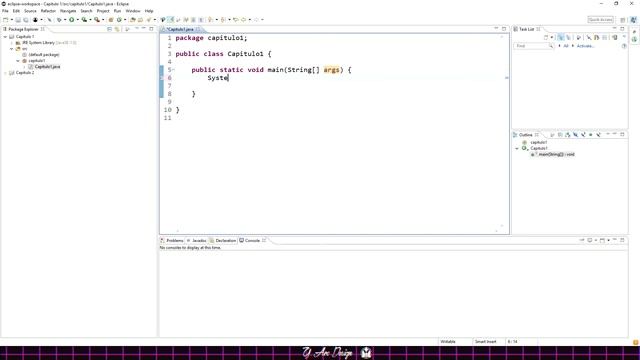Click the Find field in Task List
Screen dimensions: 640x360
pyautogui.click(x=534, y=46)
